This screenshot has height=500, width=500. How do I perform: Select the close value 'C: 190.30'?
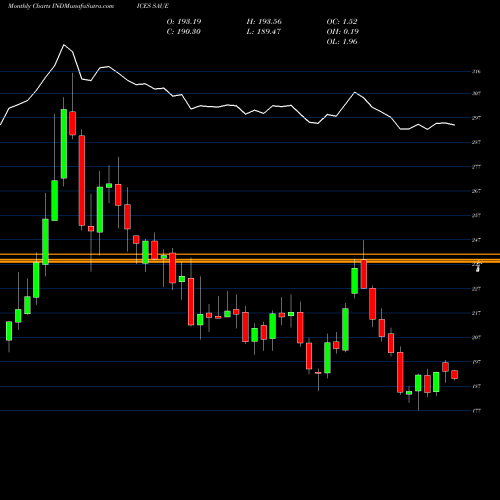[183, 31]
